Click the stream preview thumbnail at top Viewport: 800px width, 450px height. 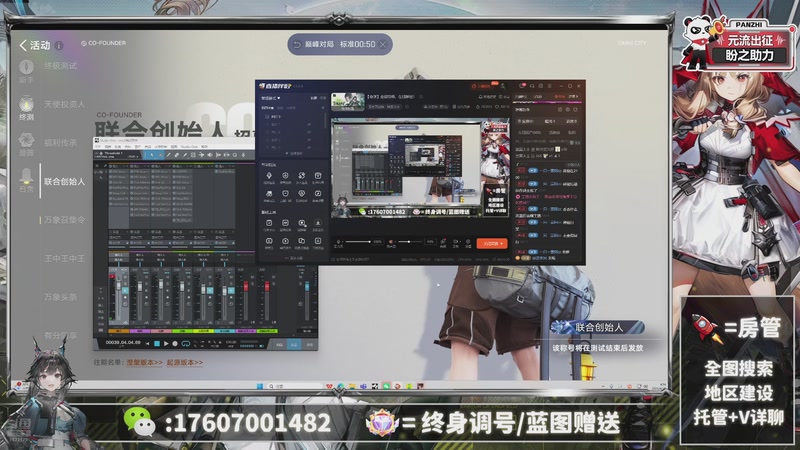click(347, 100)
